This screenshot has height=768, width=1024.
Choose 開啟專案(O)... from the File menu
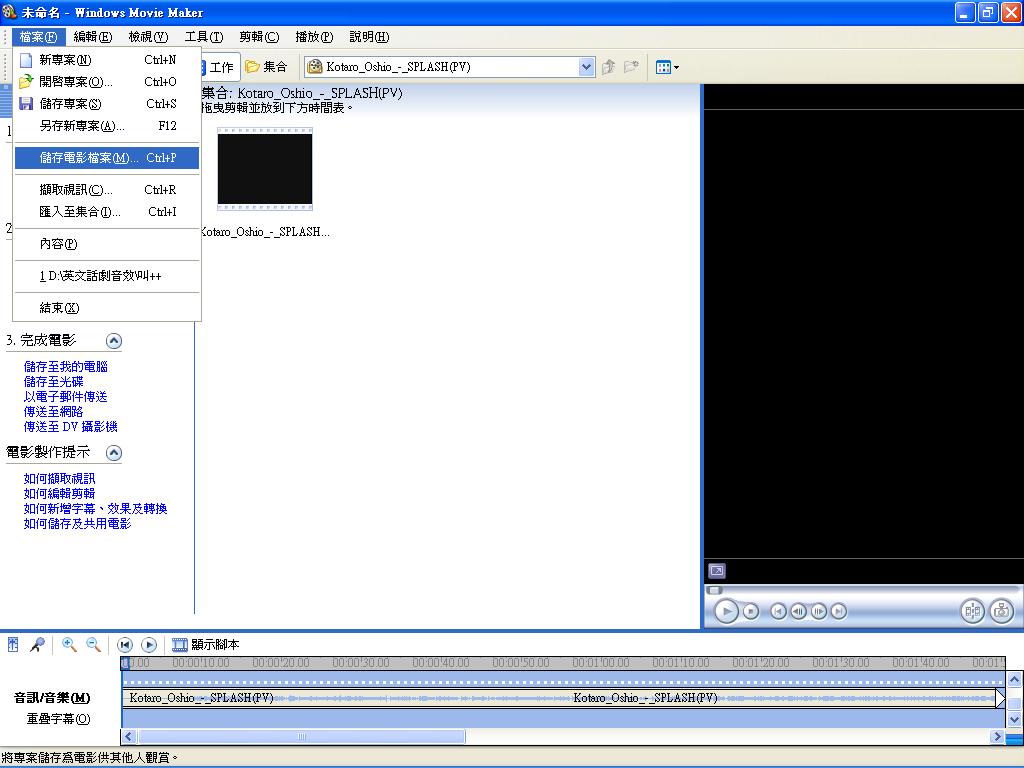tap(106, 82)
